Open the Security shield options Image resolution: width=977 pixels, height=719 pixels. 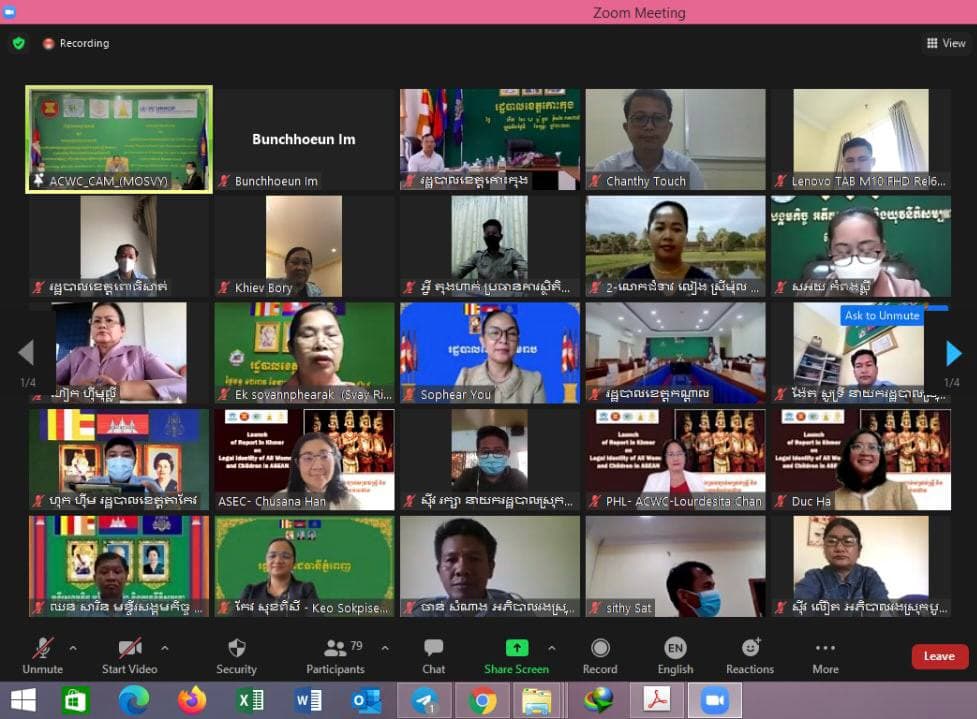pos(236,655)
